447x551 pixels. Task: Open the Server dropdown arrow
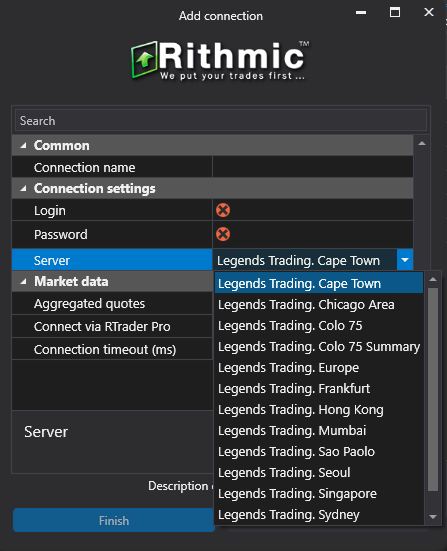[405, 260]
